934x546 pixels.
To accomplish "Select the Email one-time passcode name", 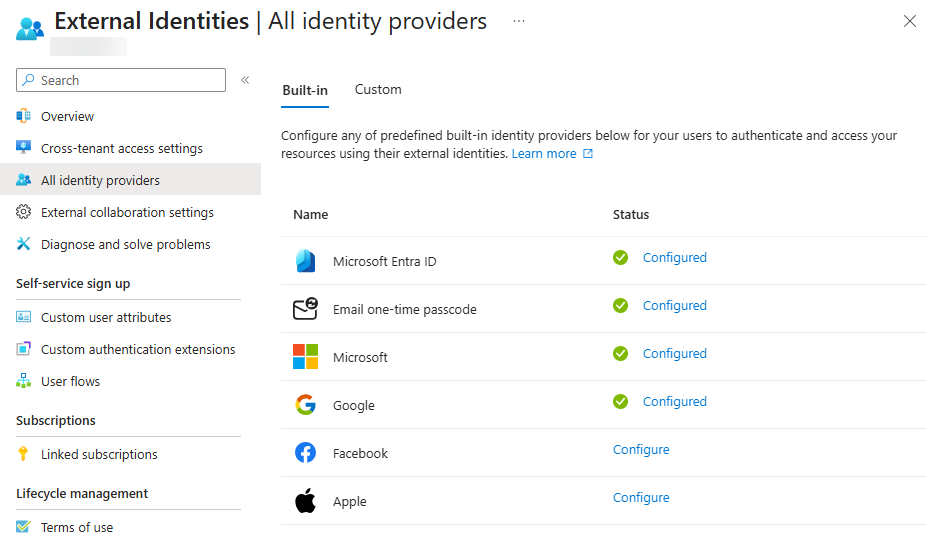I will point(404,310).
